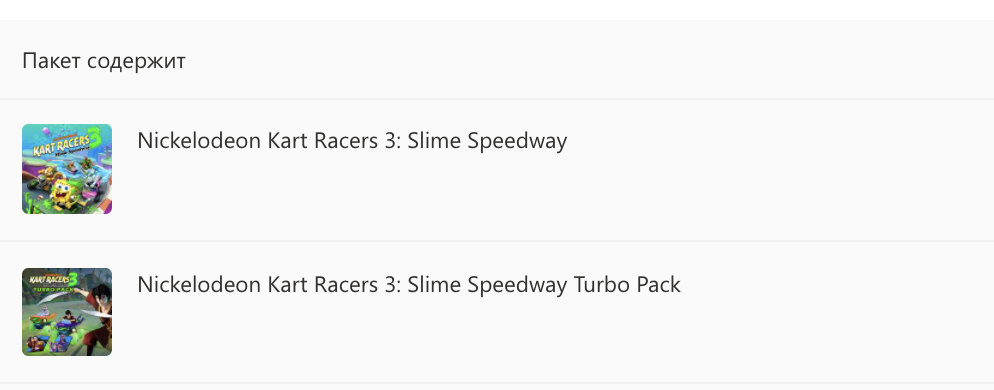Click the Kart Racers 3 logo on Turbo Pack cover

[57, 280]
